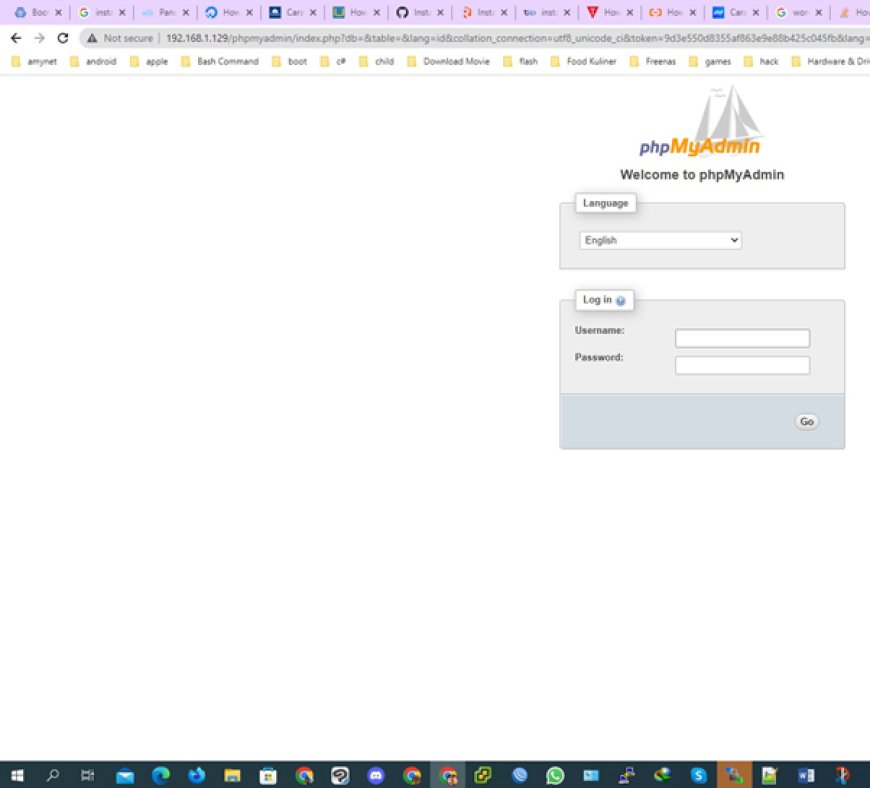Open Microsoft Store from the taskbar
Viewport: 870px width, 788px height.
[268, 775]
